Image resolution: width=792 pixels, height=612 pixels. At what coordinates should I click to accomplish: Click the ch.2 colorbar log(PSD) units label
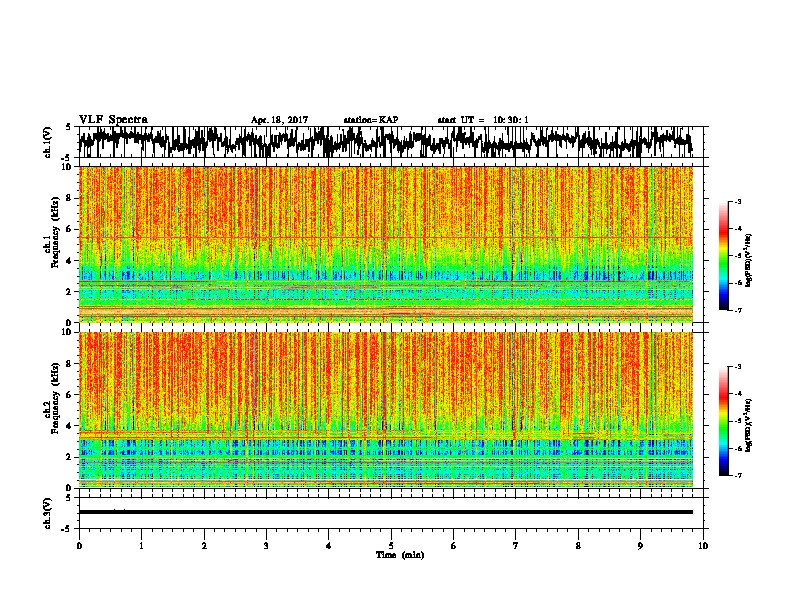coord(749,425)
